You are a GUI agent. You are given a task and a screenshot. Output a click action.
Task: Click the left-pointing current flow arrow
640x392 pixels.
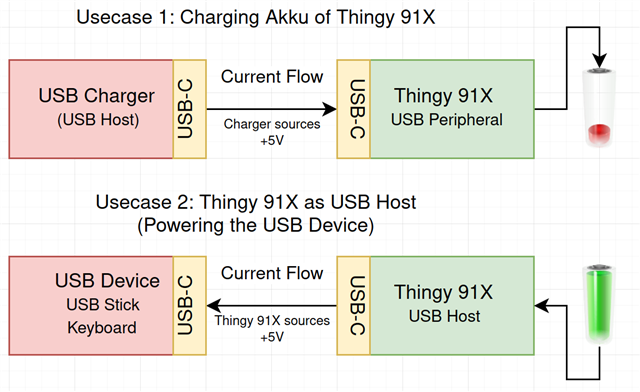tap(272, 305)
